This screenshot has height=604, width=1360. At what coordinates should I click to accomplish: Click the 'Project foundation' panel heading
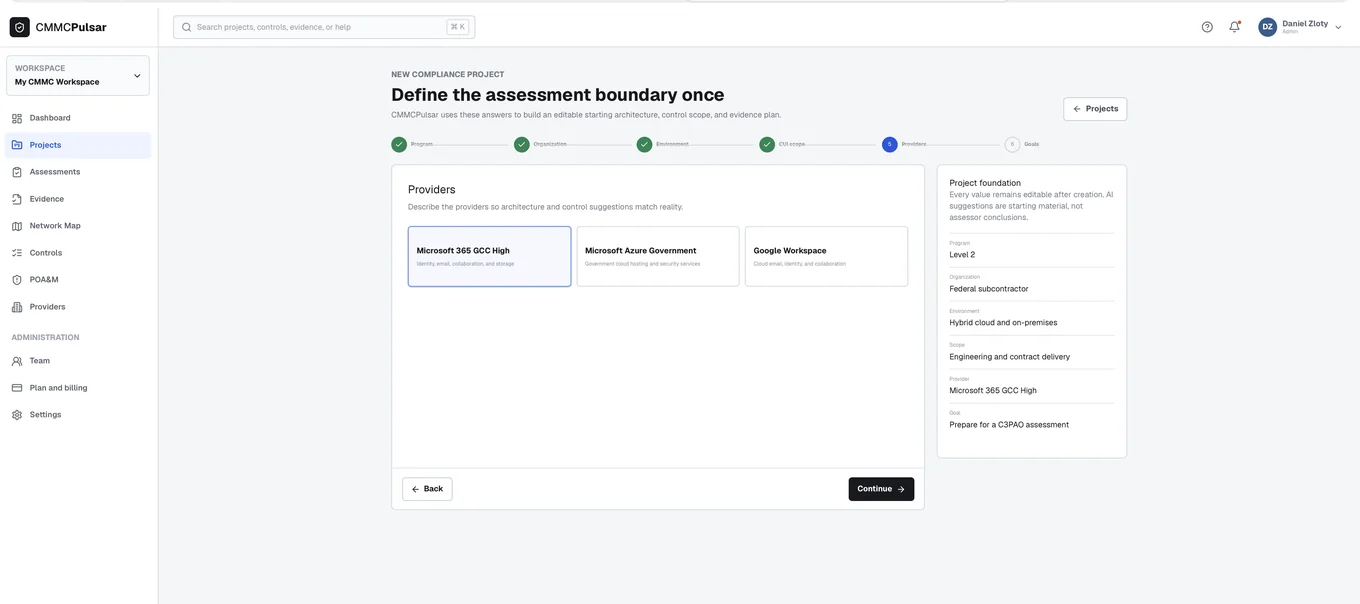coord(985,183)
